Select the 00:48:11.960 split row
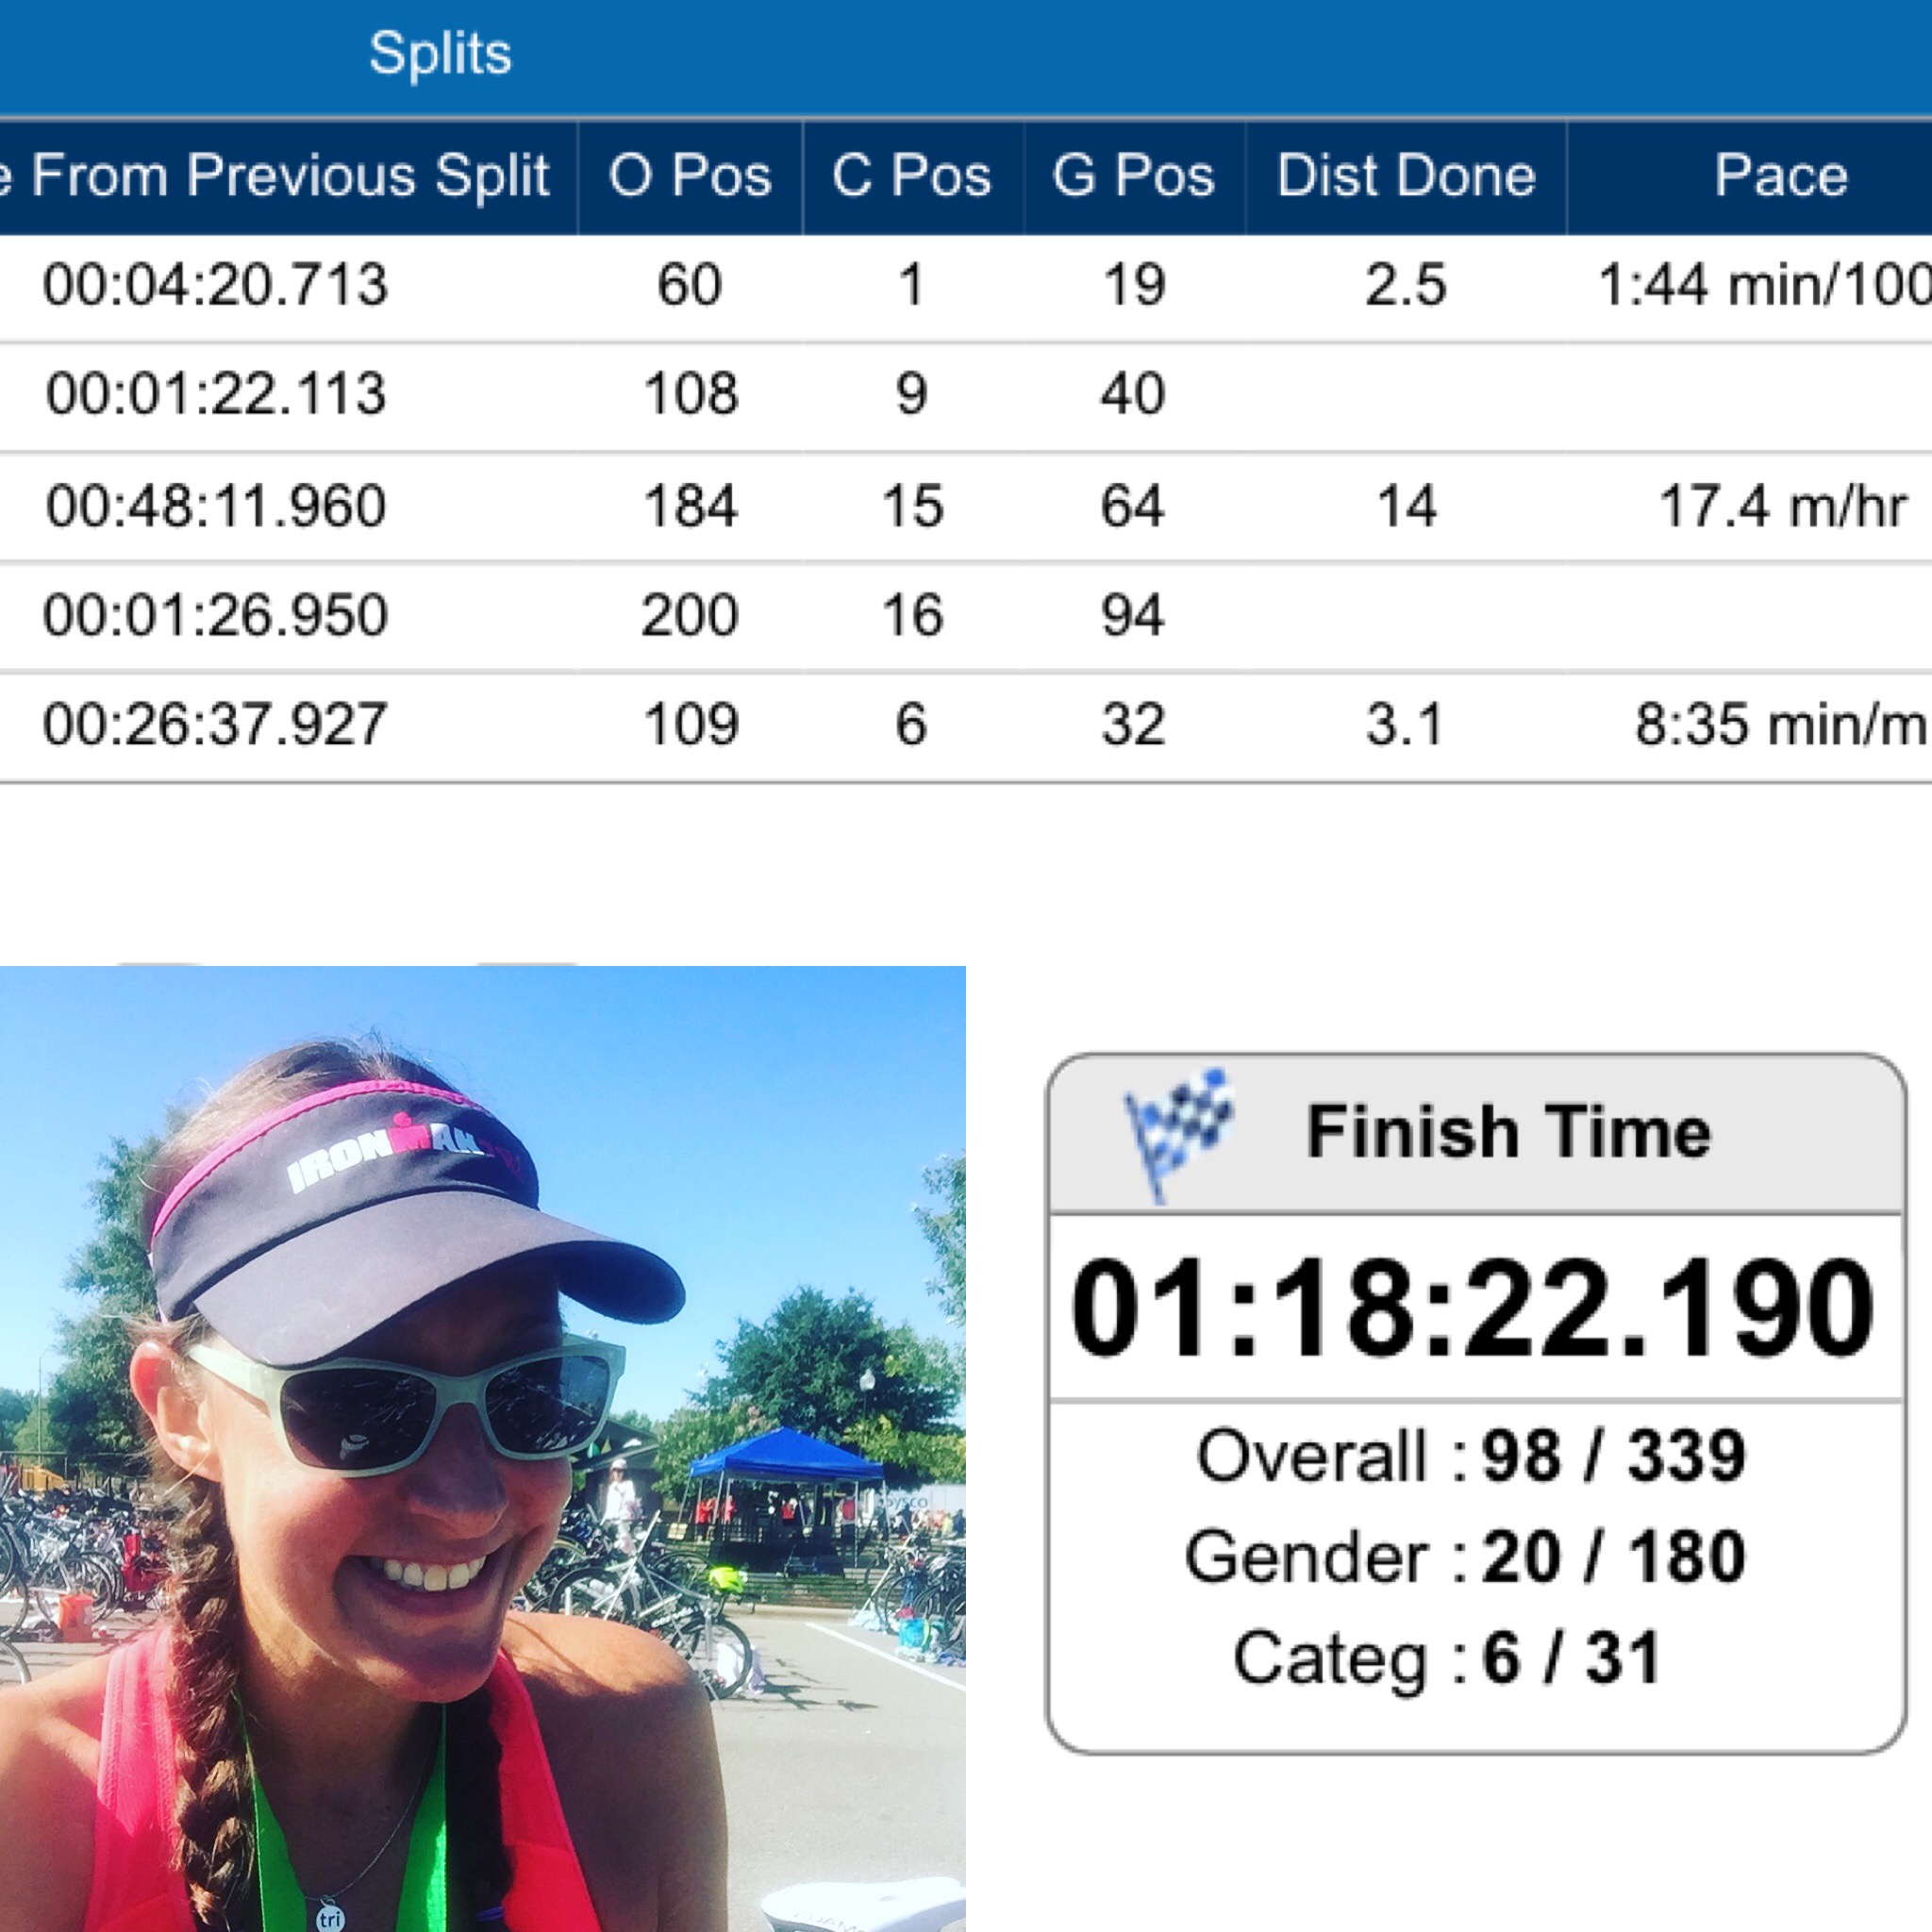Screen dimensions: 1932x1932 coord(215,506)
